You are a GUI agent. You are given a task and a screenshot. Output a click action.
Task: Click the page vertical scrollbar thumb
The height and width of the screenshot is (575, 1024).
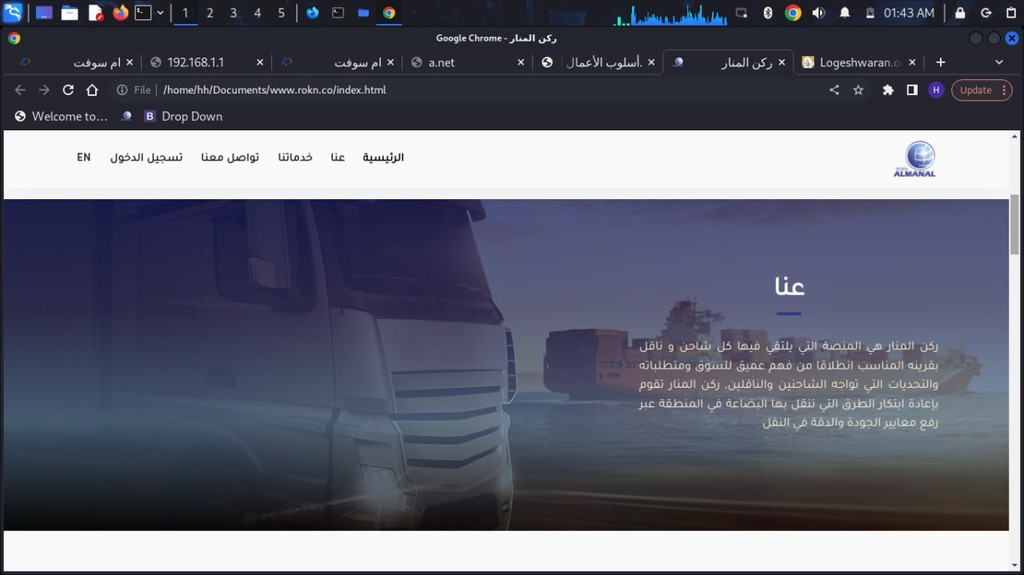(1014, 225)
